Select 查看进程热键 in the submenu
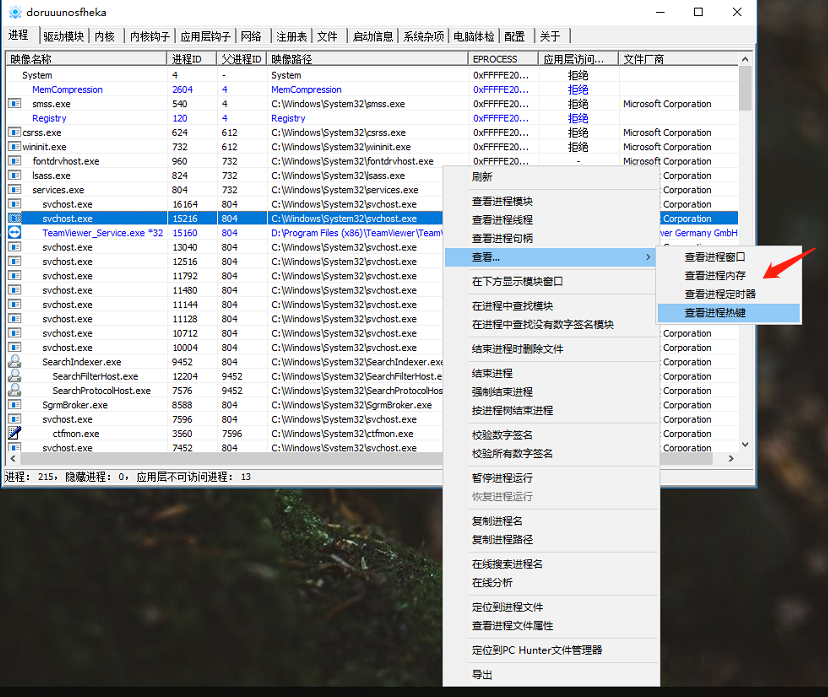This screenshot has height=697, width=828. click(x=714, y=313)
